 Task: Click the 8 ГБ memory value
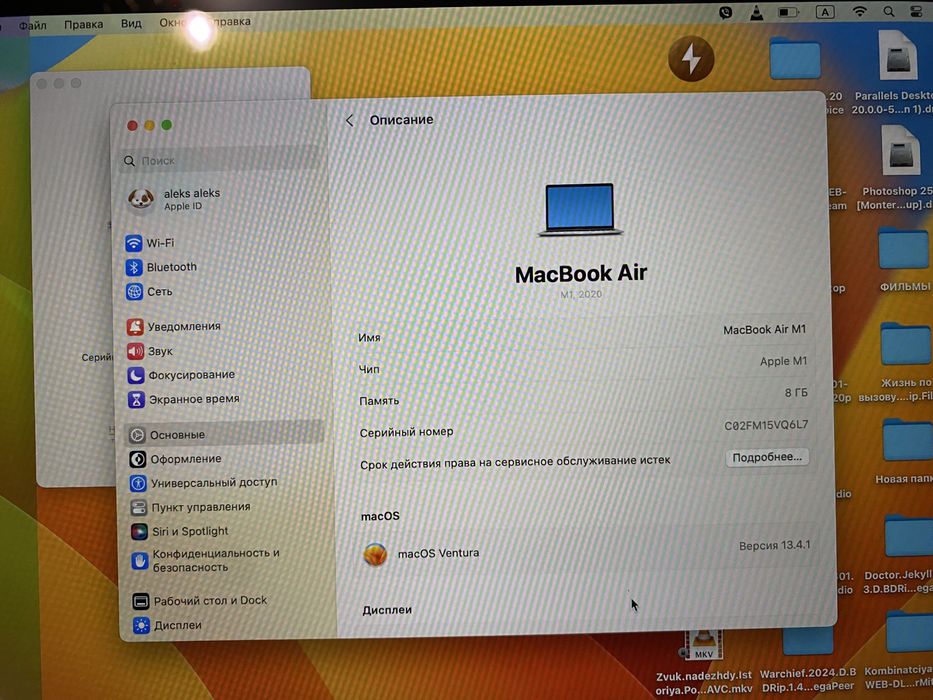coord(796,393)
